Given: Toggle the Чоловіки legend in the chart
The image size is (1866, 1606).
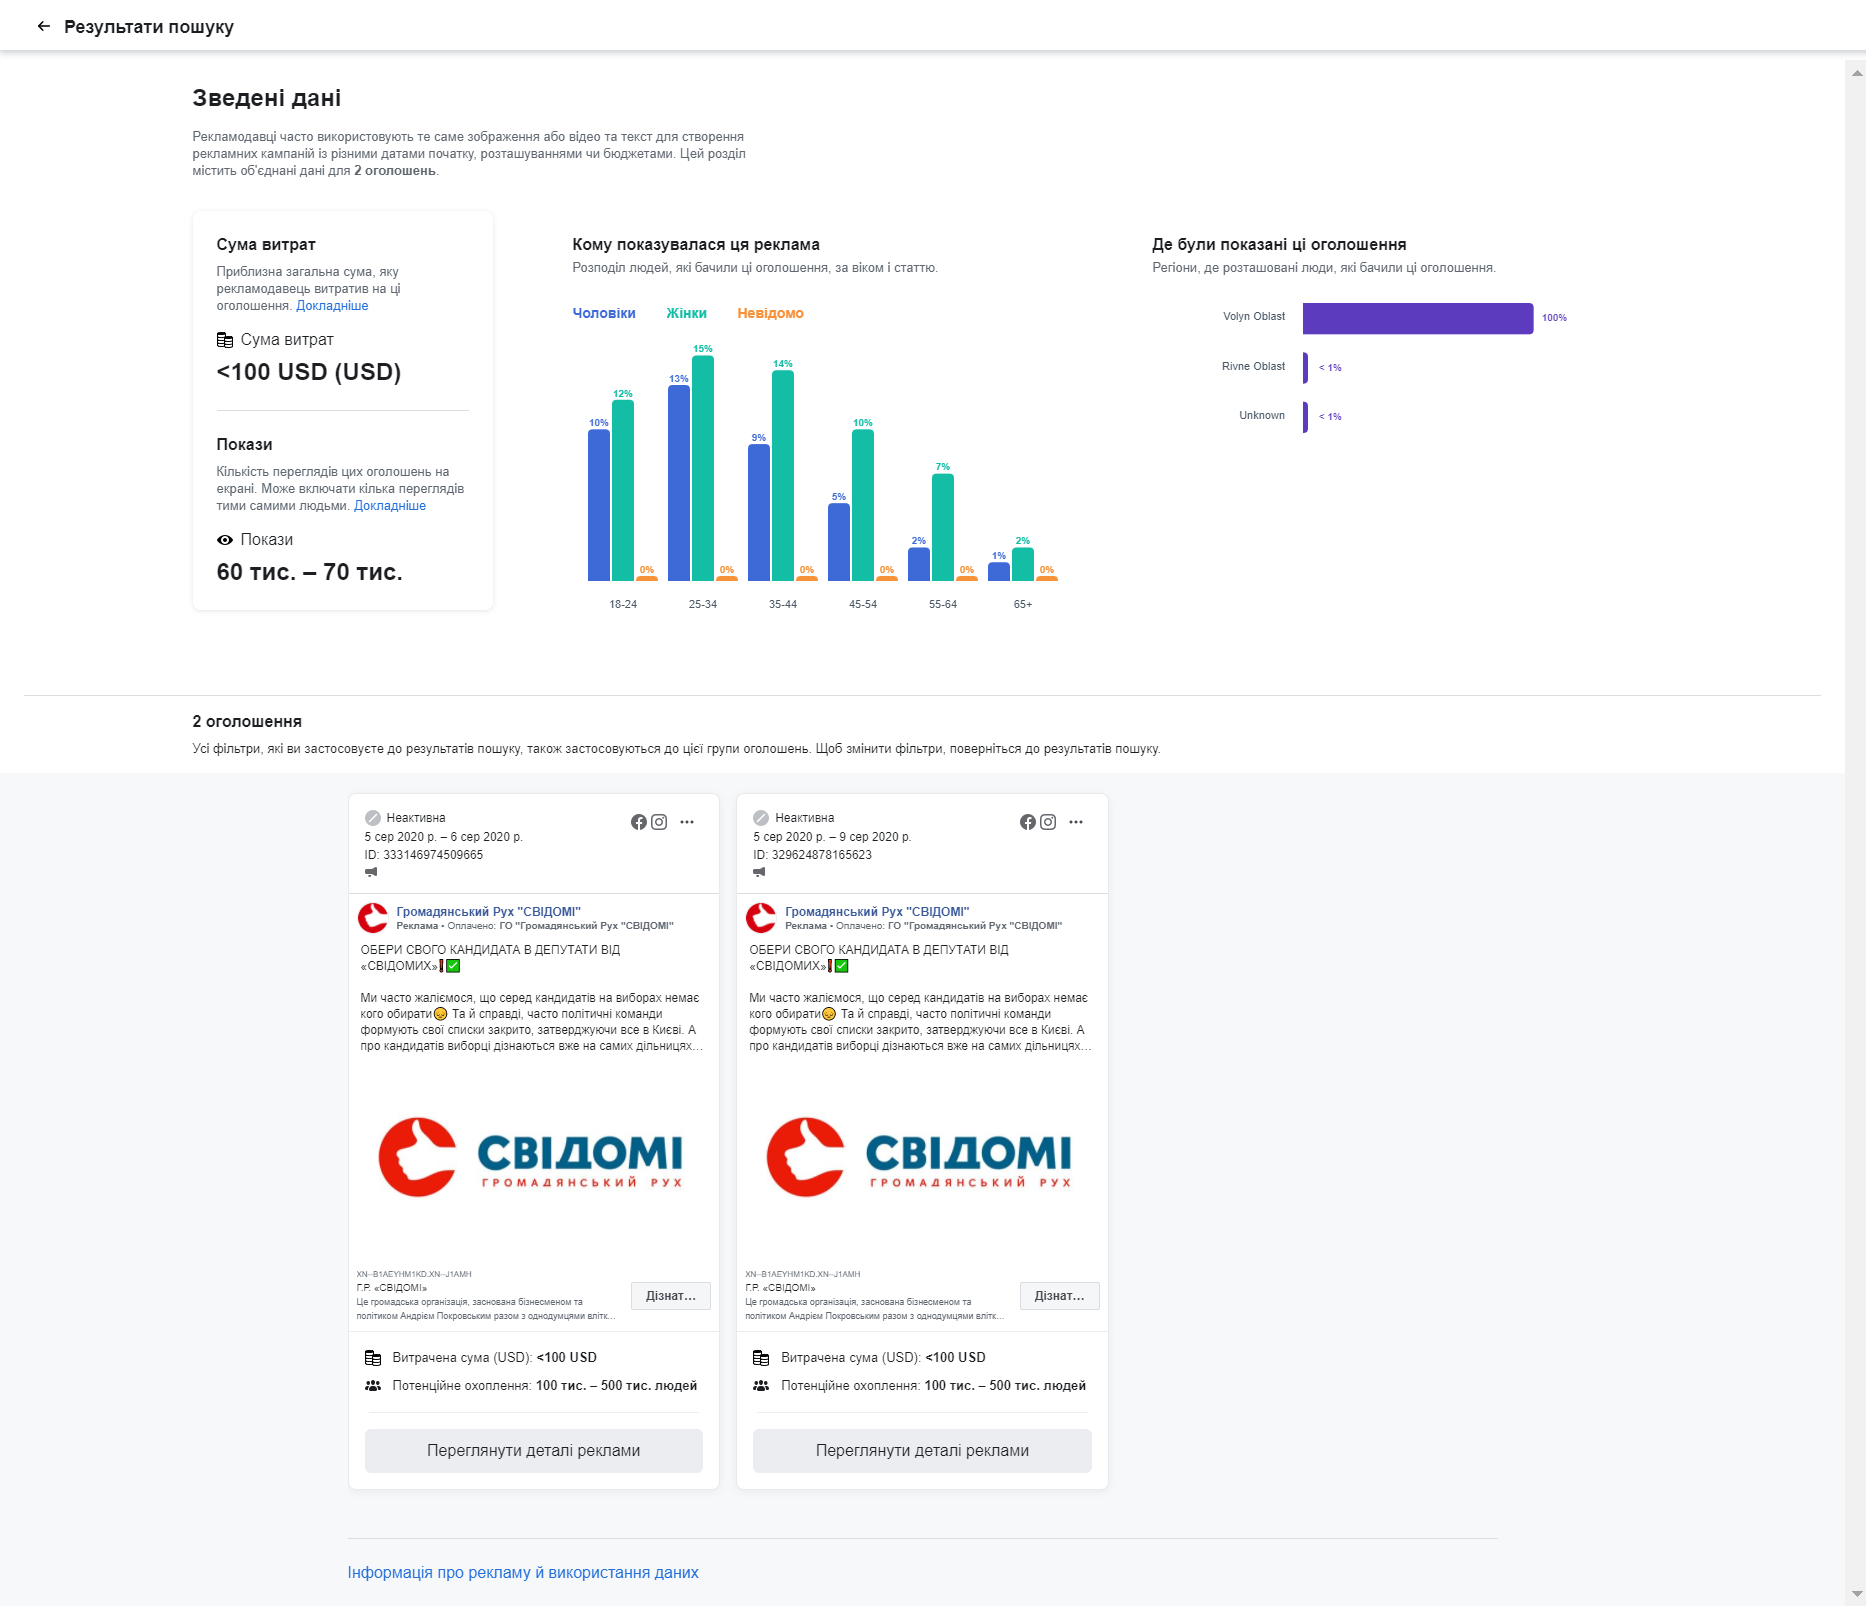Looking at the screenshot, I should click(603, 313).
